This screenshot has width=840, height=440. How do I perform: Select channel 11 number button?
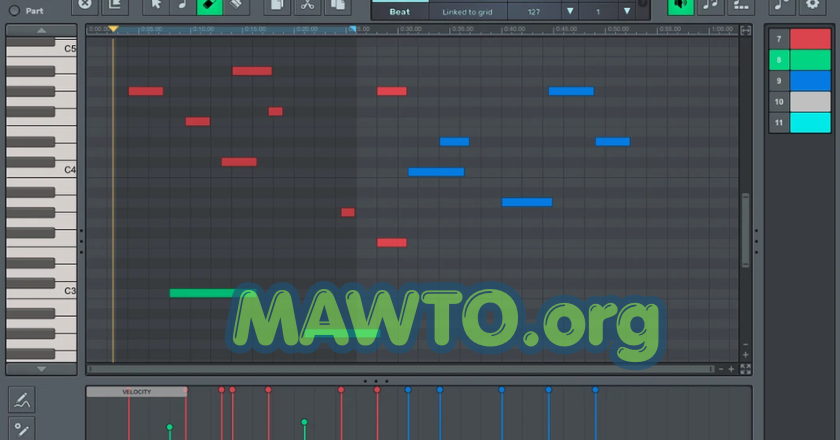pyautogui.click(x=779, y=123)
